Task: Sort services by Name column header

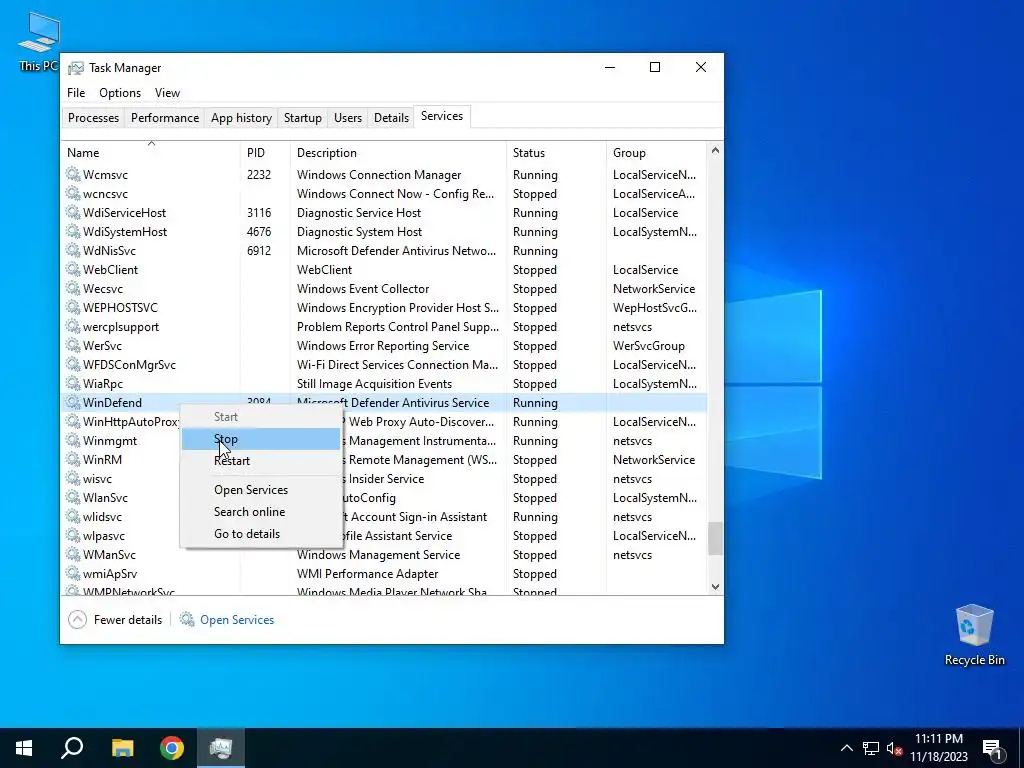Action: [150, 153]
